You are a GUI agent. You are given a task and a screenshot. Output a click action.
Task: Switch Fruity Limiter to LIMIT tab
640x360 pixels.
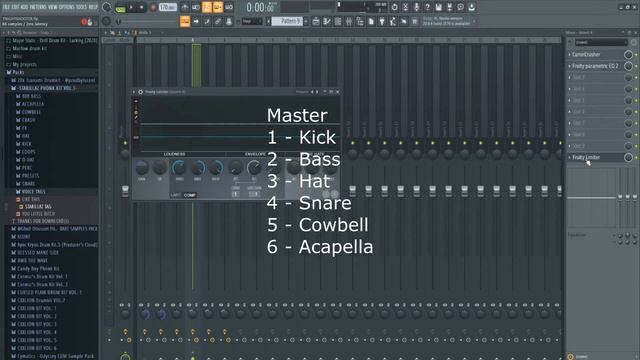tap(176, 195)
